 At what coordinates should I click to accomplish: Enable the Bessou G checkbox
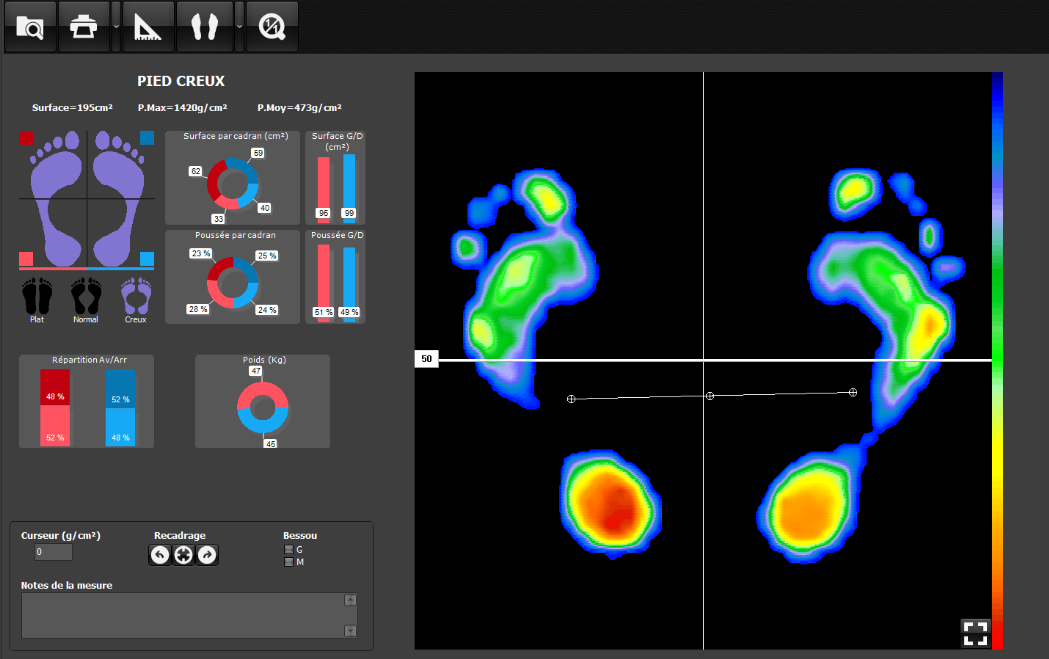289,549
